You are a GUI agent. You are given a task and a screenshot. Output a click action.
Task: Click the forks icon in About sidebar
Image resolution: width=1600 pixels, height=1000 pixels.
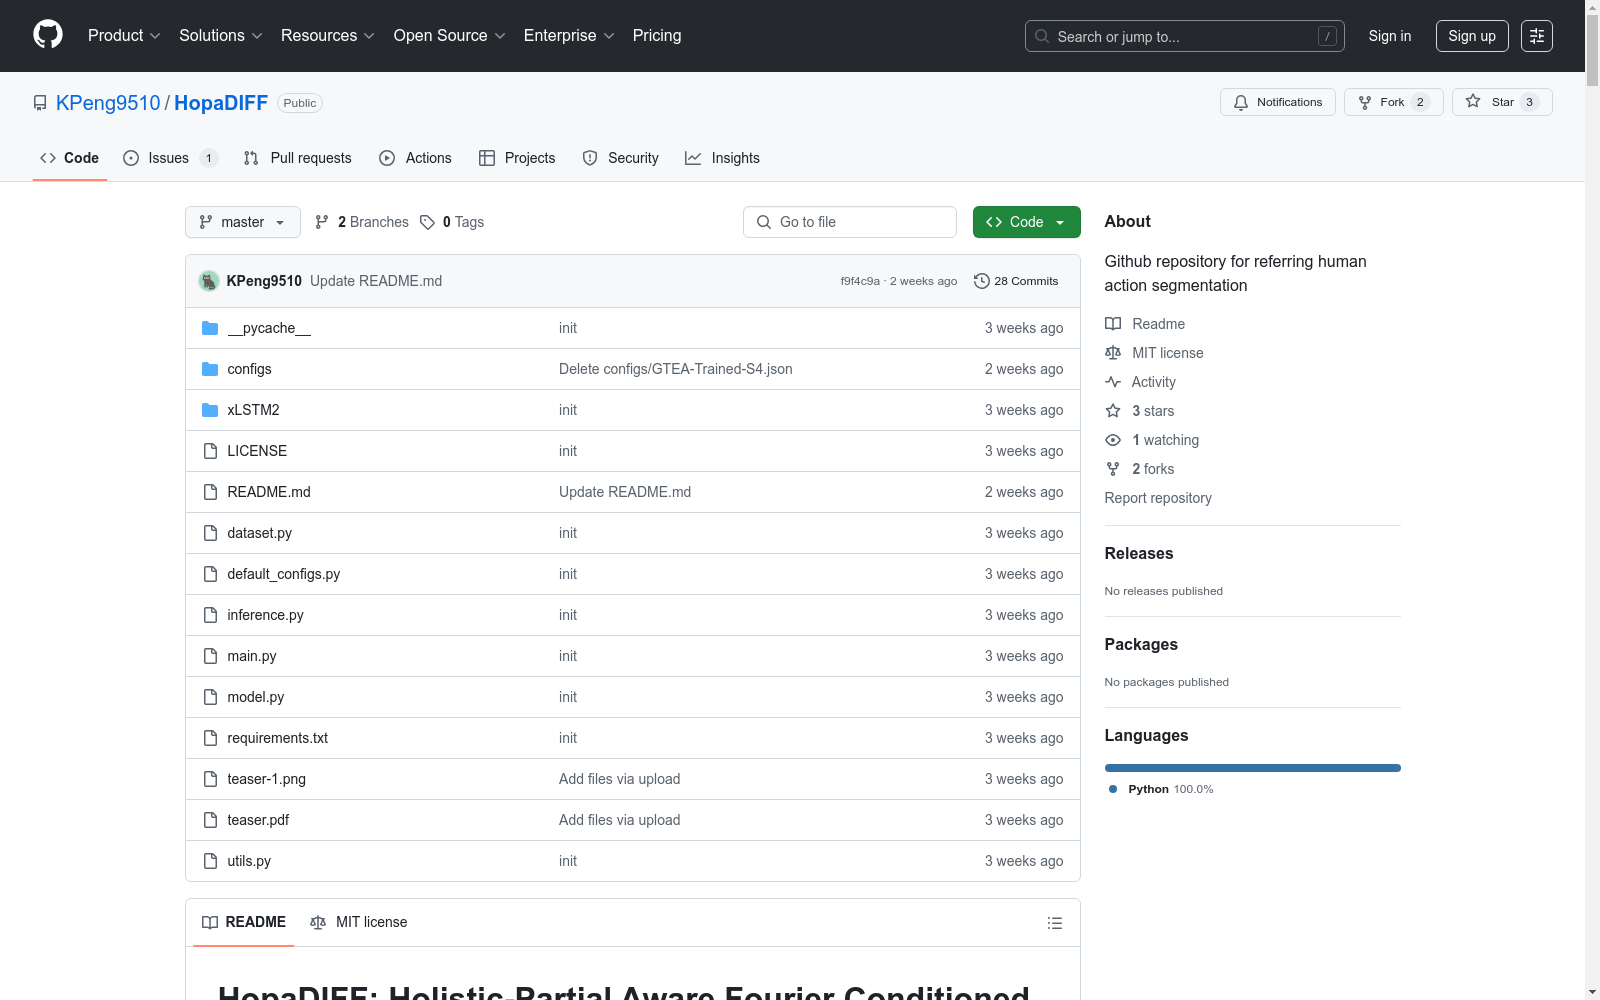pyautogui.click(x=1113, y=469)
